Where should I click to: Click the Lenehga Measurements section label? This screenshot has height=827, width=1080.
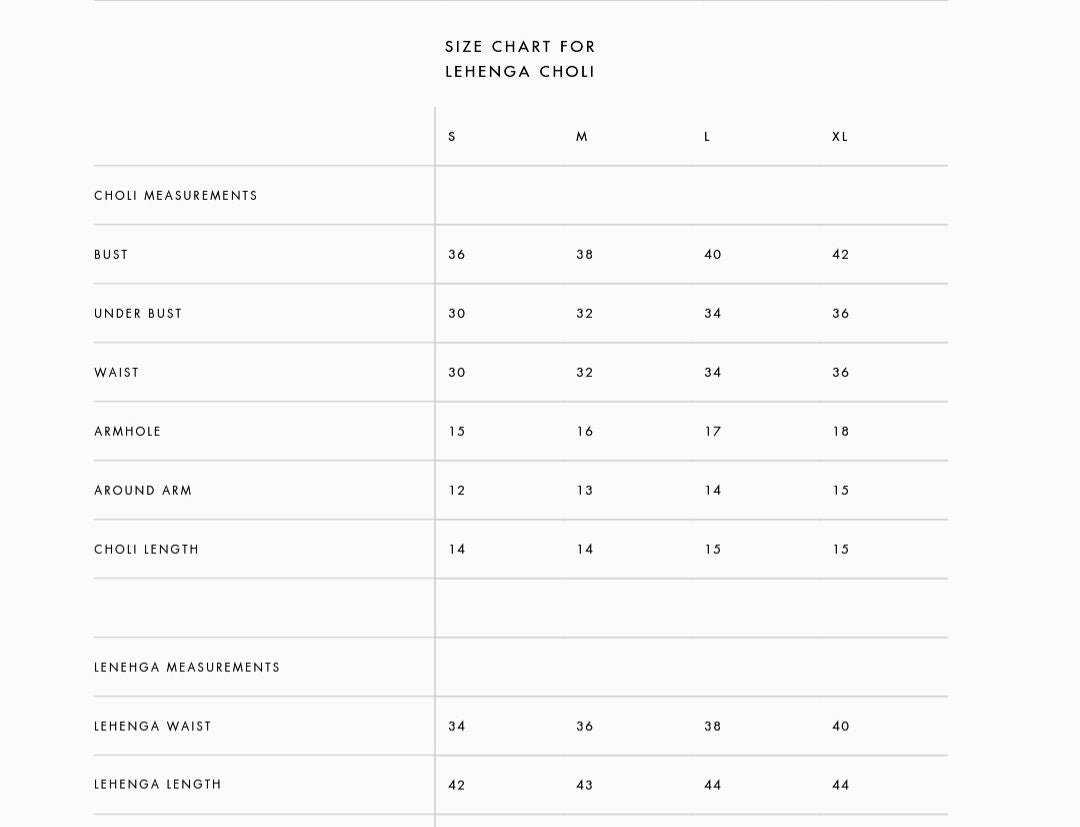187,668
